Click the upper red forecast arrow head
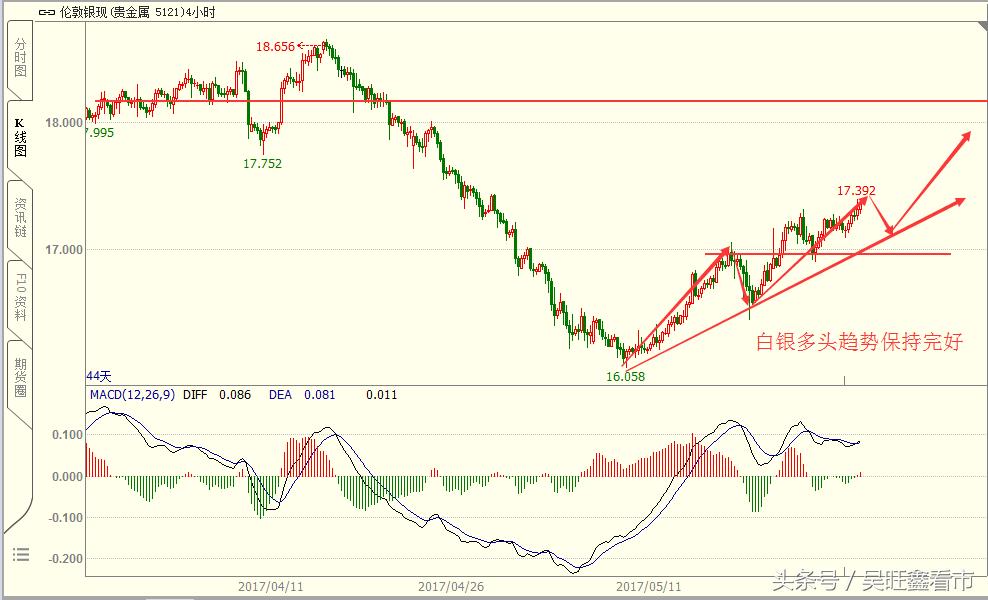Screen dimensions: 988x600 [966, 134]
